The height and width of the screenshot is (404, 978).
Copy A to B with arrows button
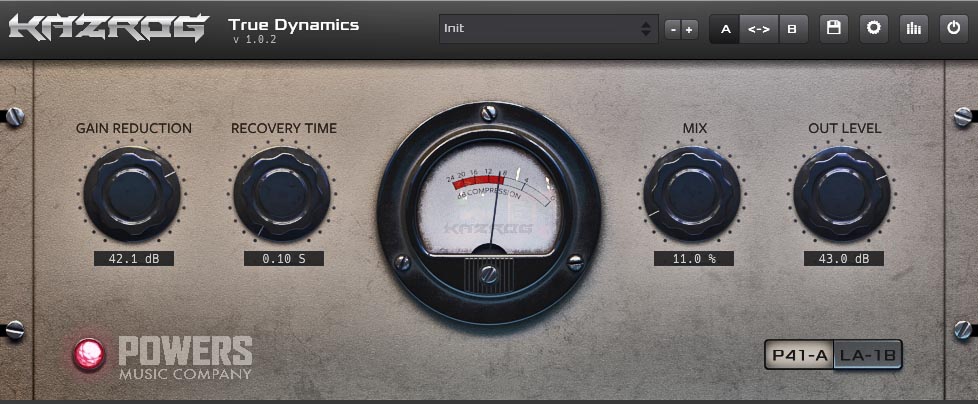(758, 29)
